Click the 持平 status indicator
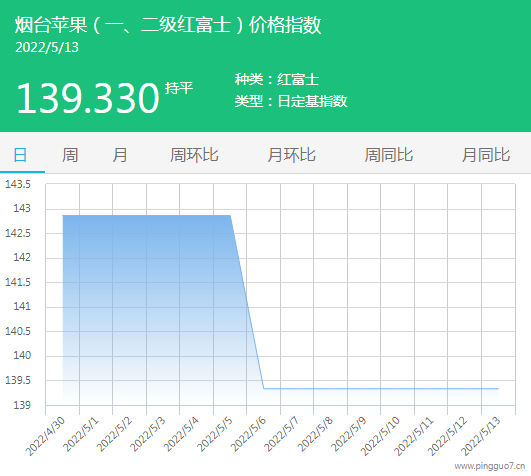The width and height of the screenshot is (531, 476). tap(179, 88)
